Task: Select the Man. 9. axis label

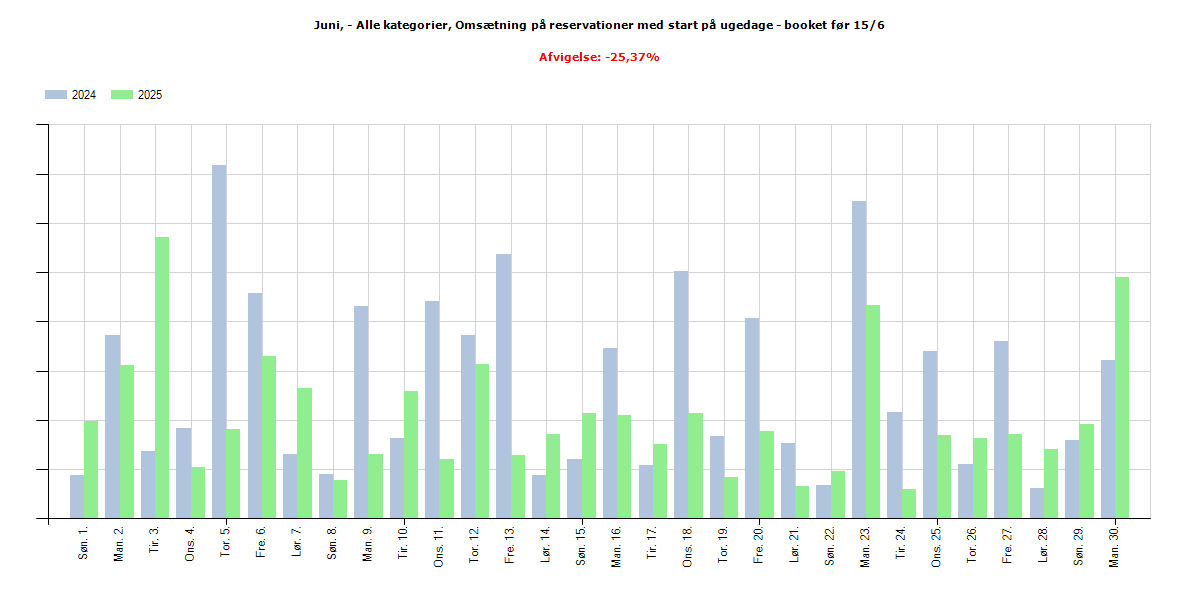Action: tap(368, 542)
